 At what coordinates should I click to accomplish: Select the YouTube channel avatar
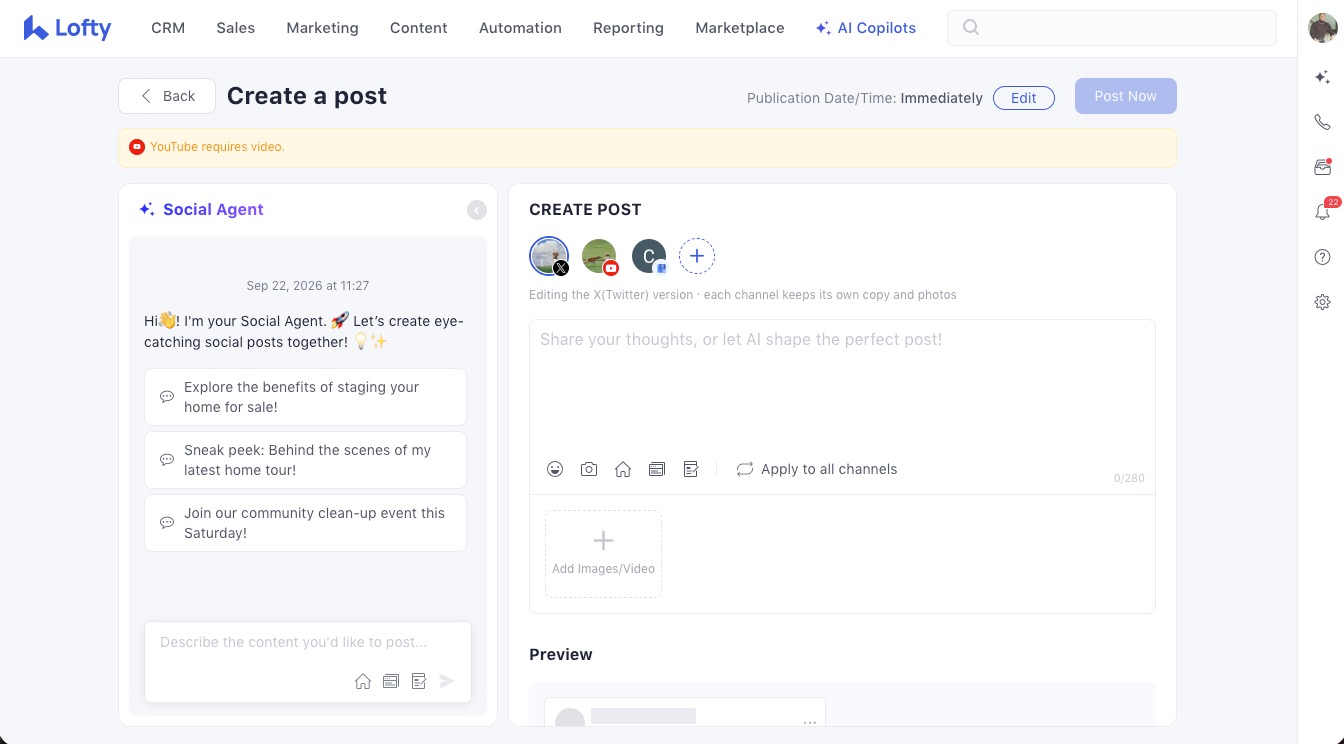point(600,256)
